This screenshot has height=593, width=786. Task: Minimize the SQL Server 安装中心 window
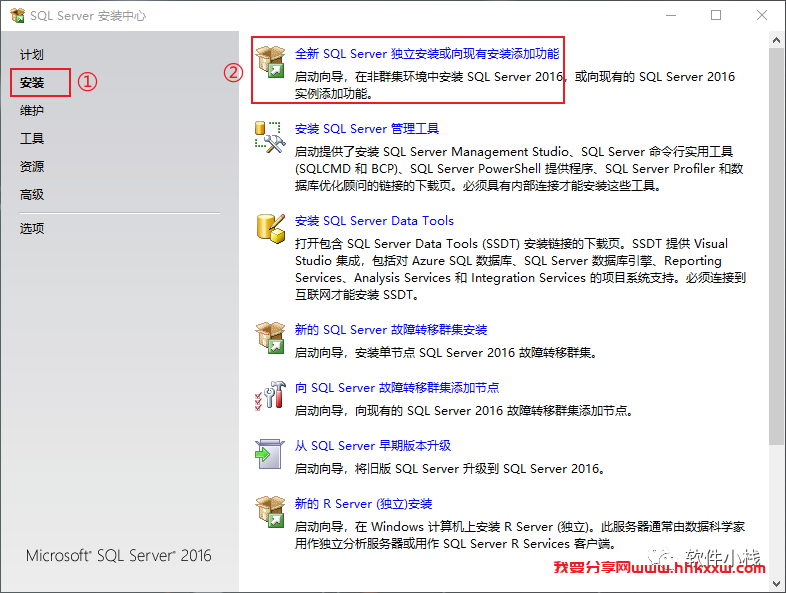[x=671, y=16]
